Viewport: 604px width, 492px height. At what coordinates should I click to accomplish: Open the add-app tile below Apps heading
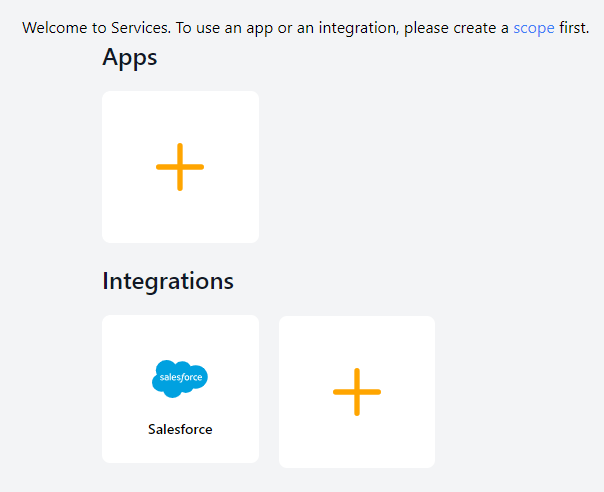click(180, 167)
